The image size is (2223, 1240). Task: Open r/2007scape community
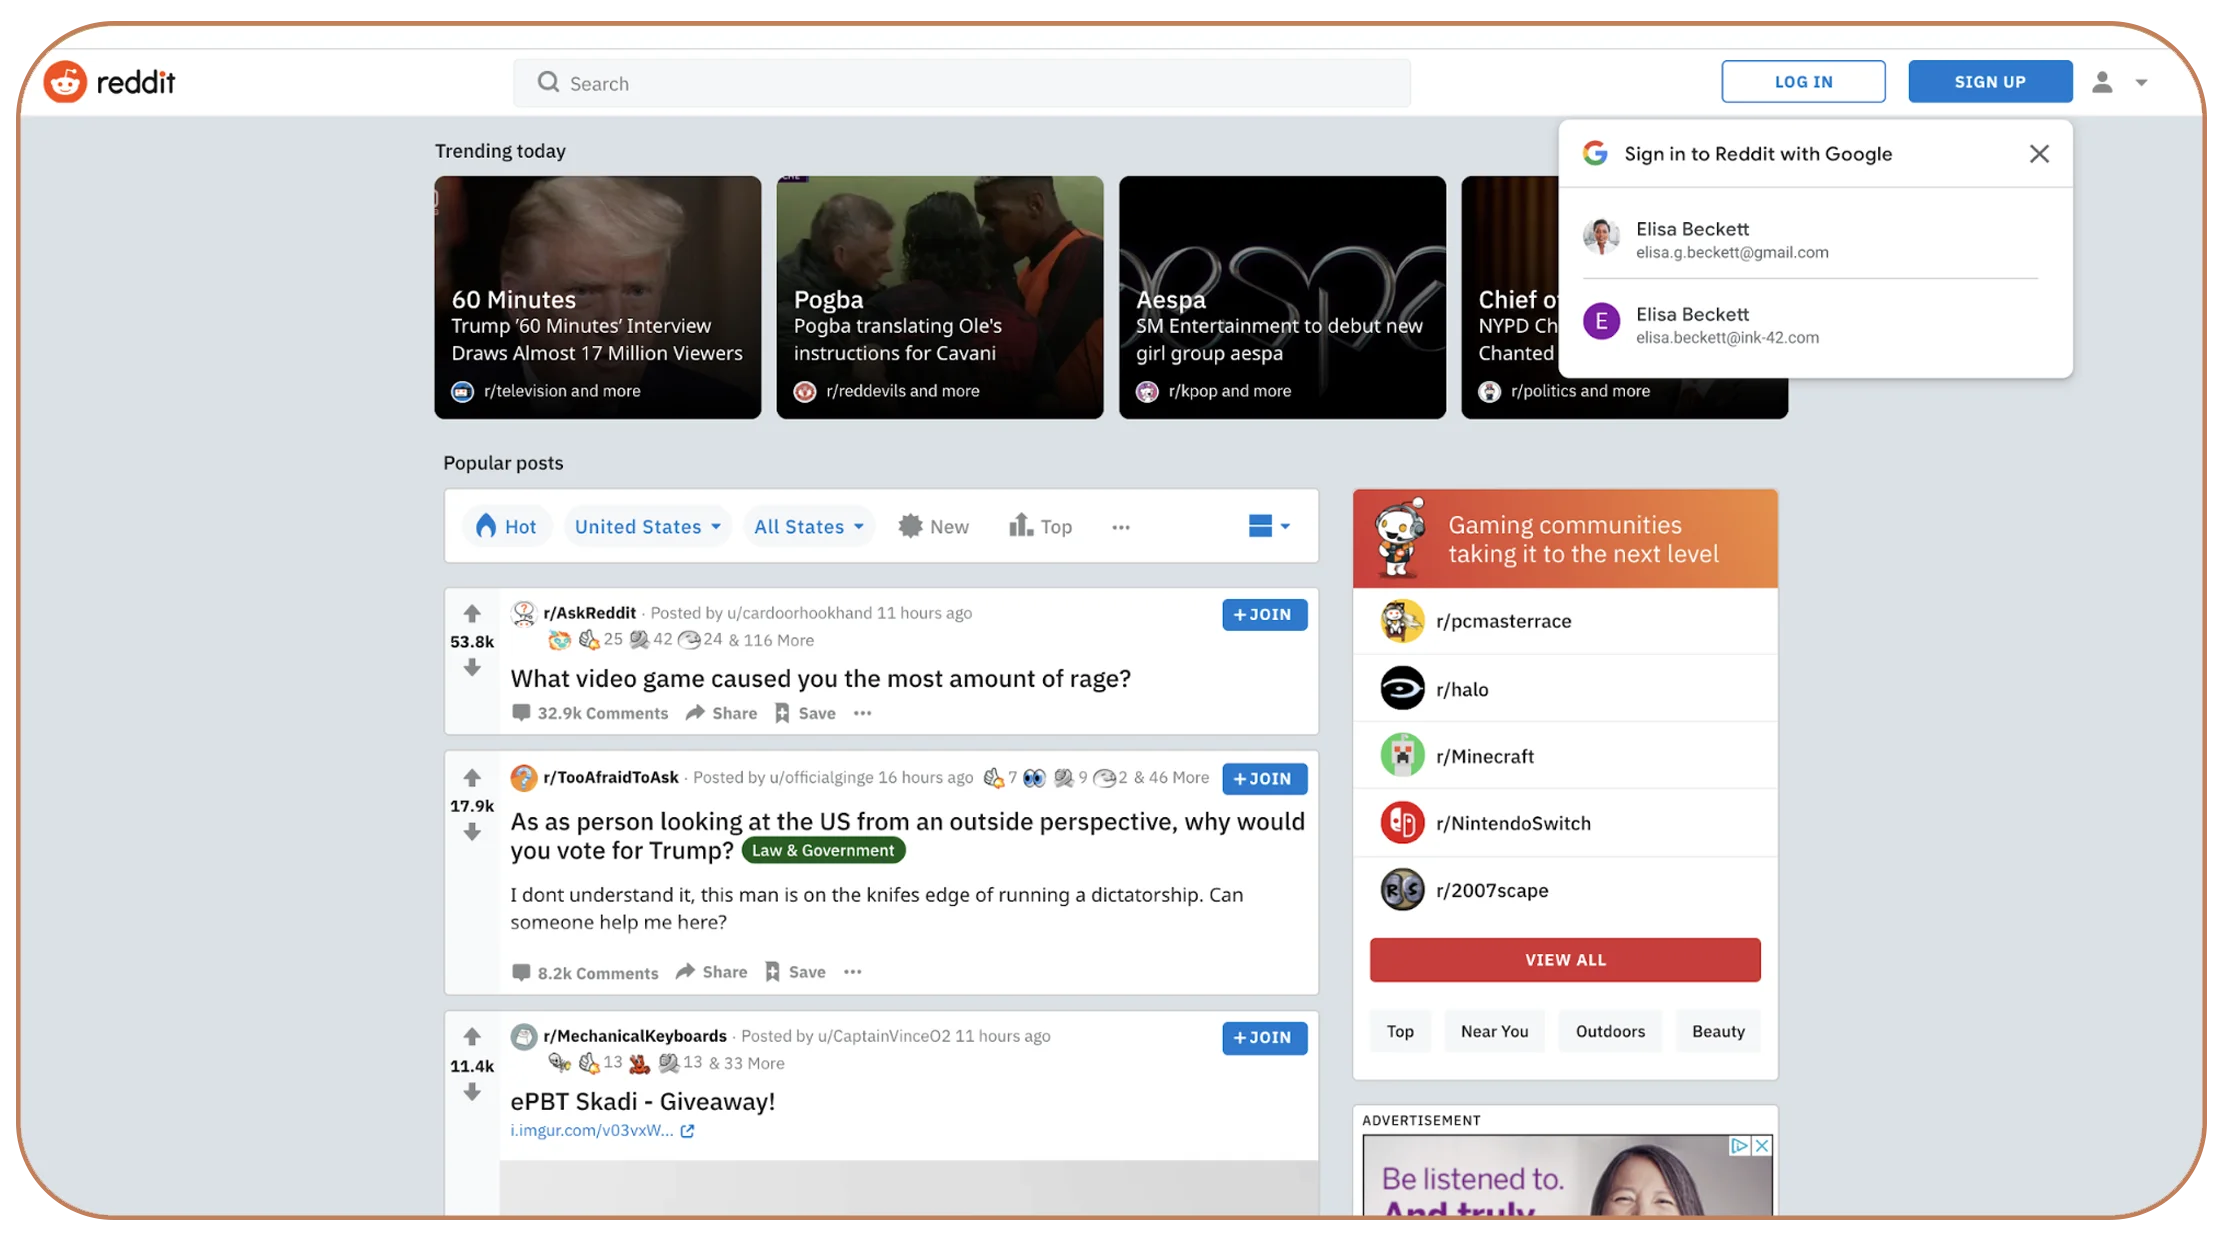tap(1565, 890)
